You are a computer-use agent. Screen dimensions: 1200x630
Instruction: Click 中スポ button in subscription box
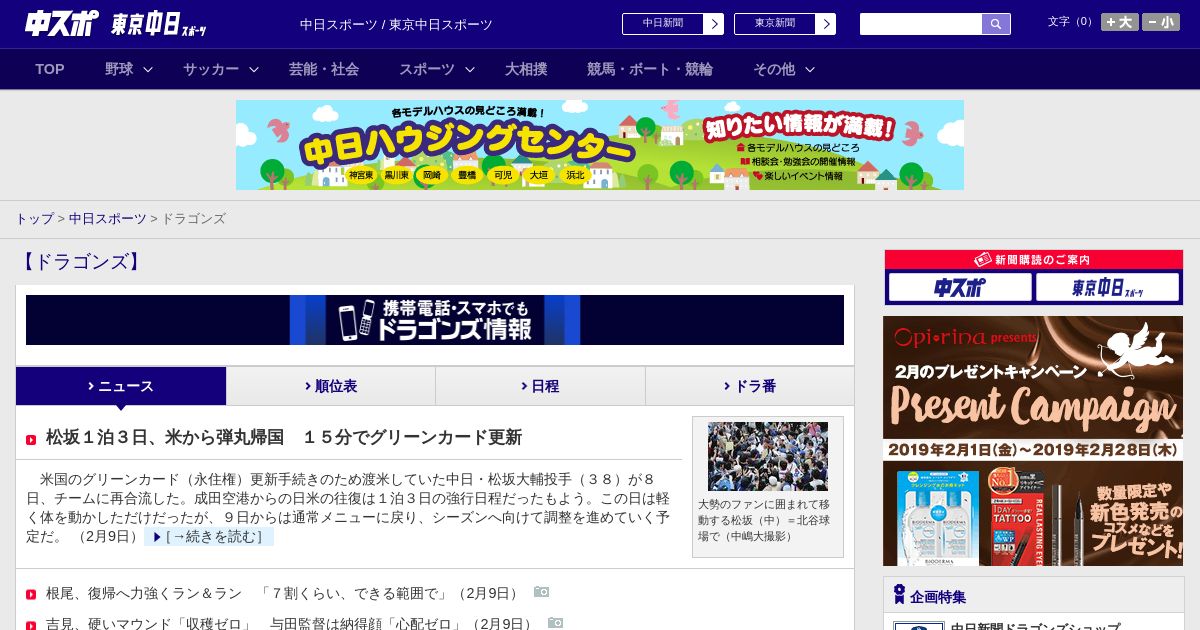tap(960, 288)
